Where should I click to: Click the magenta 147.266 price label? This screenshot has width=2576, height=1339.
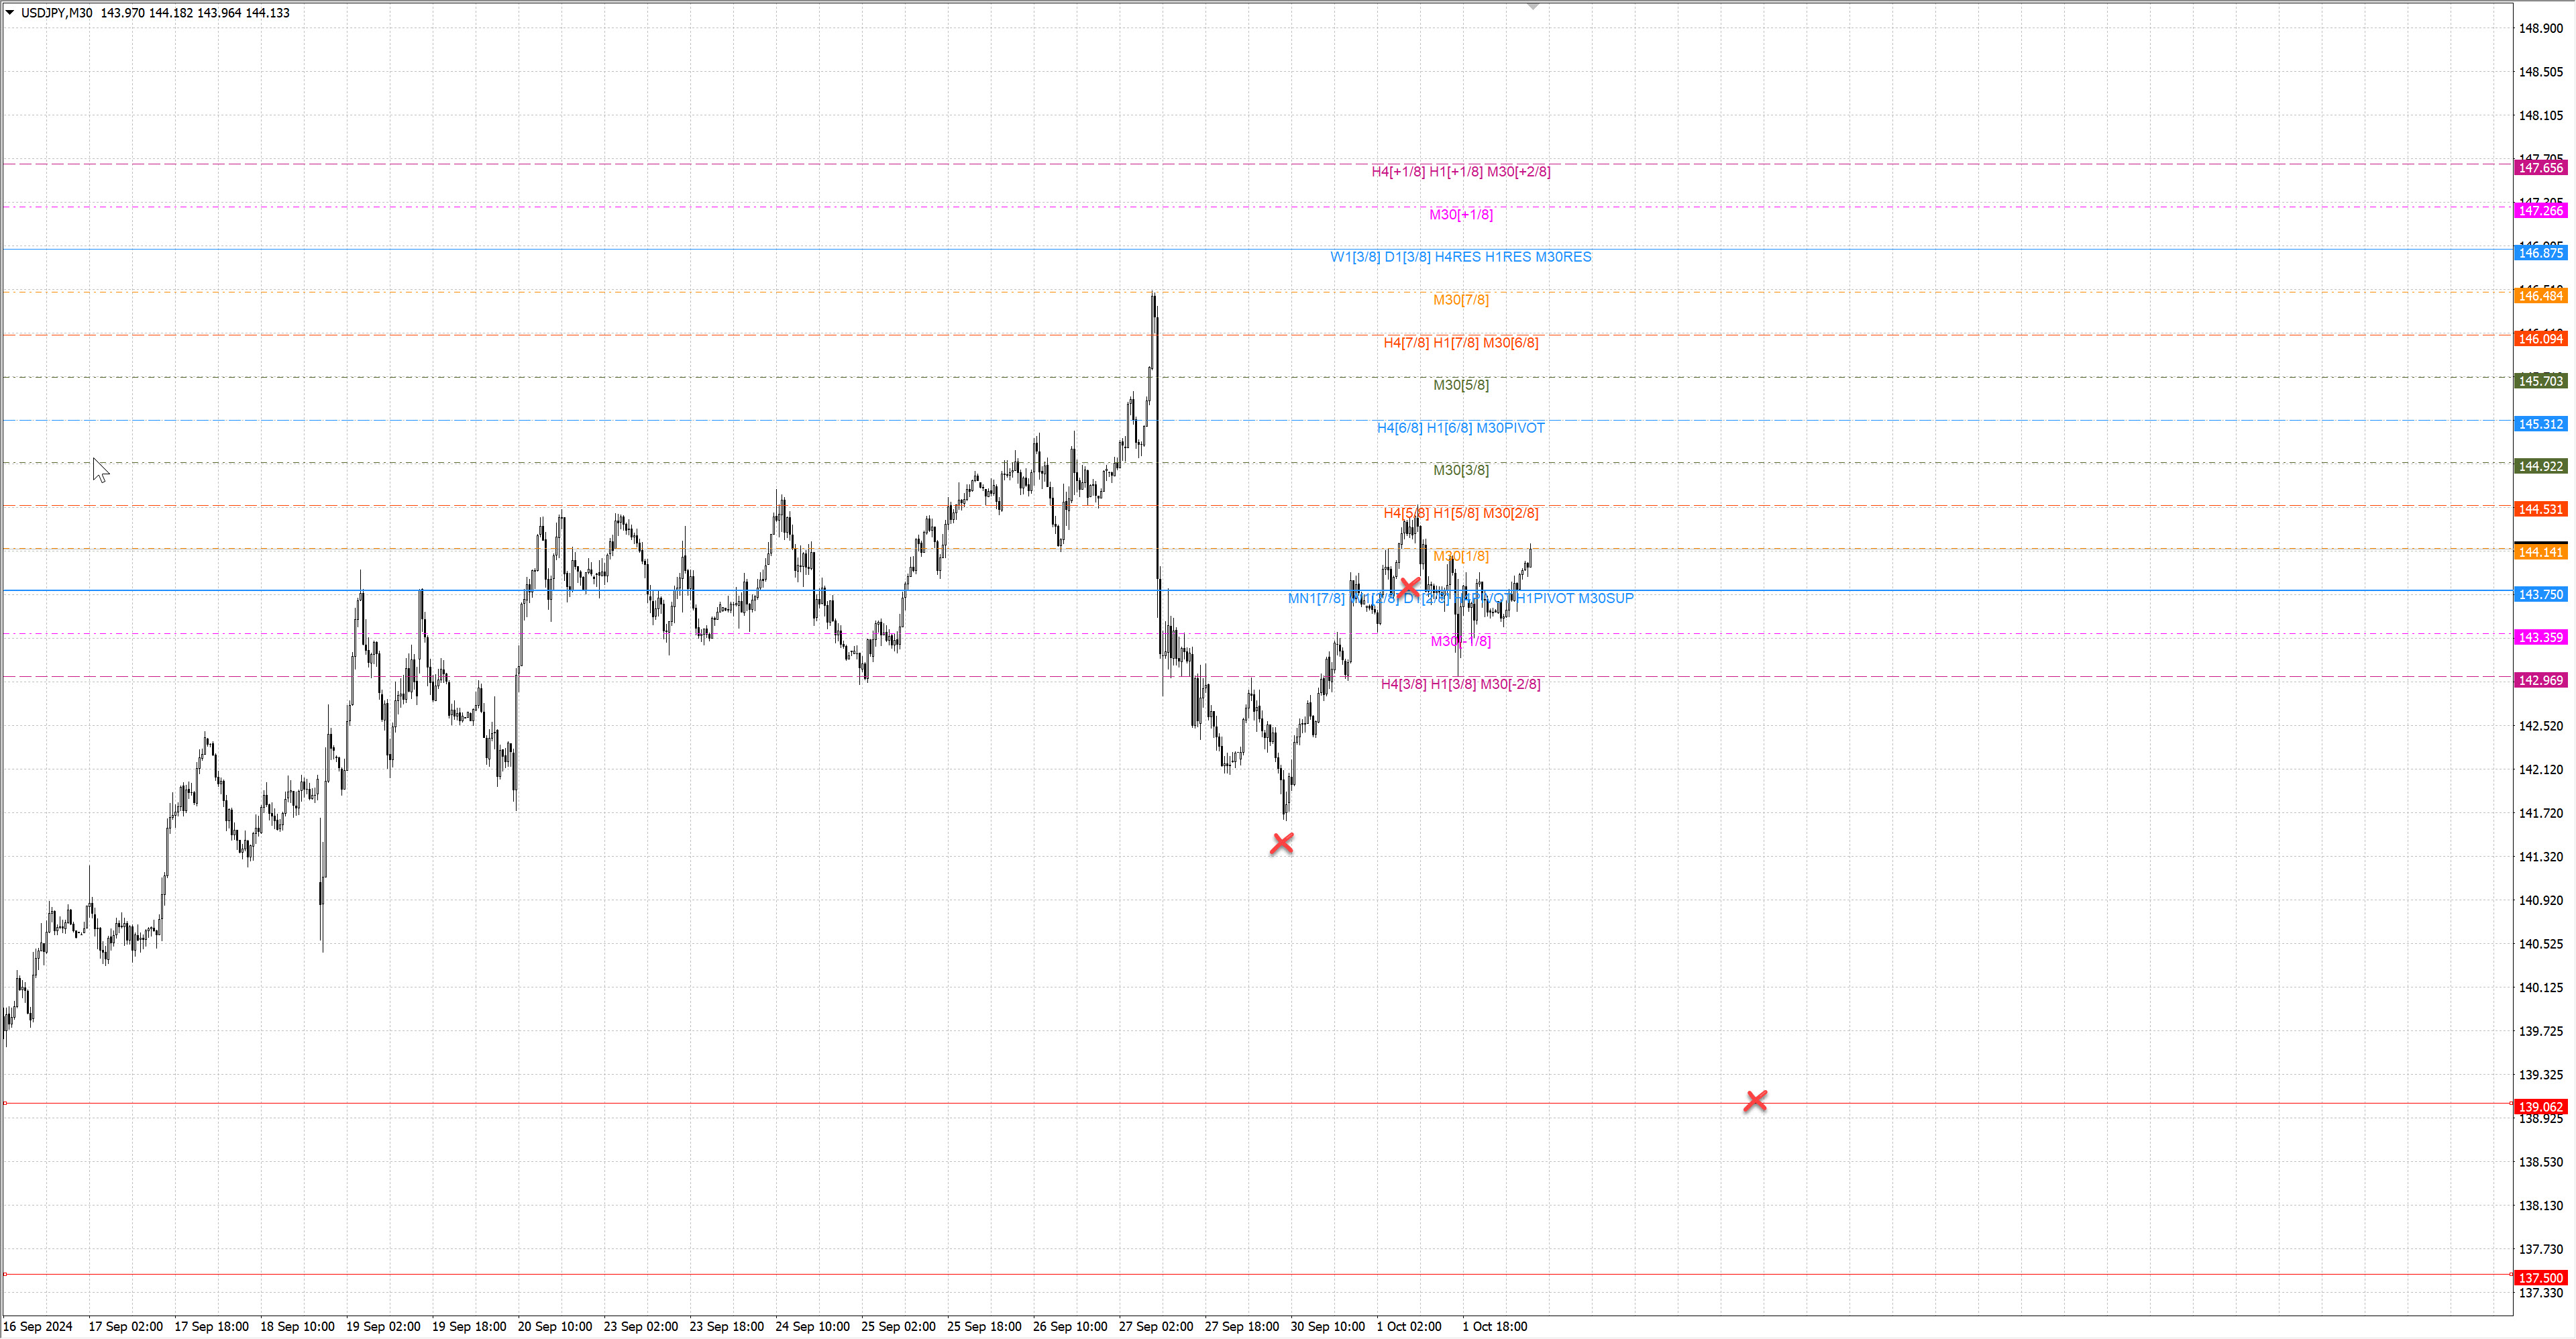2540,211
